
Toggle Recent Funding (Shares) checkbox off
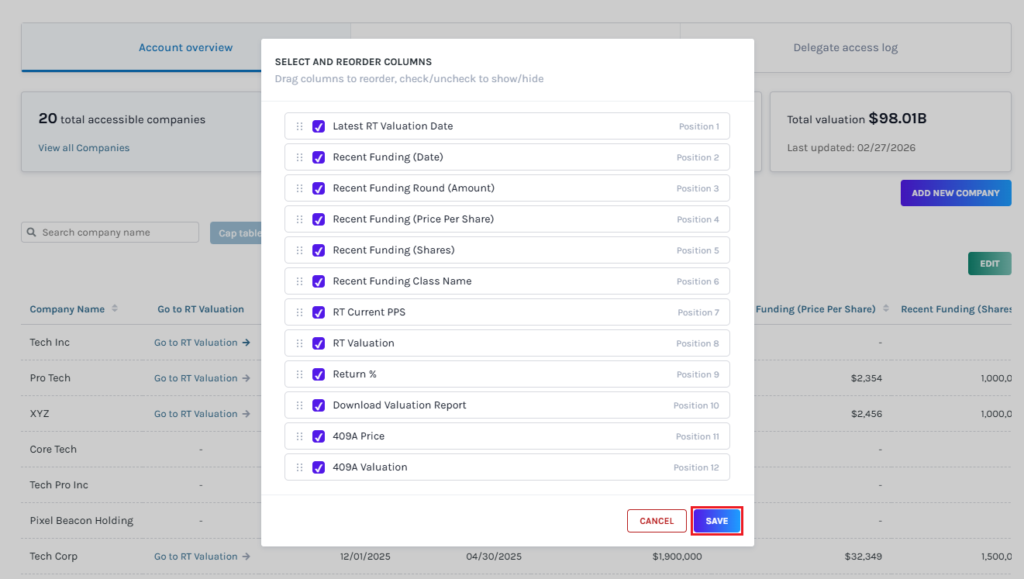[318, 251]
